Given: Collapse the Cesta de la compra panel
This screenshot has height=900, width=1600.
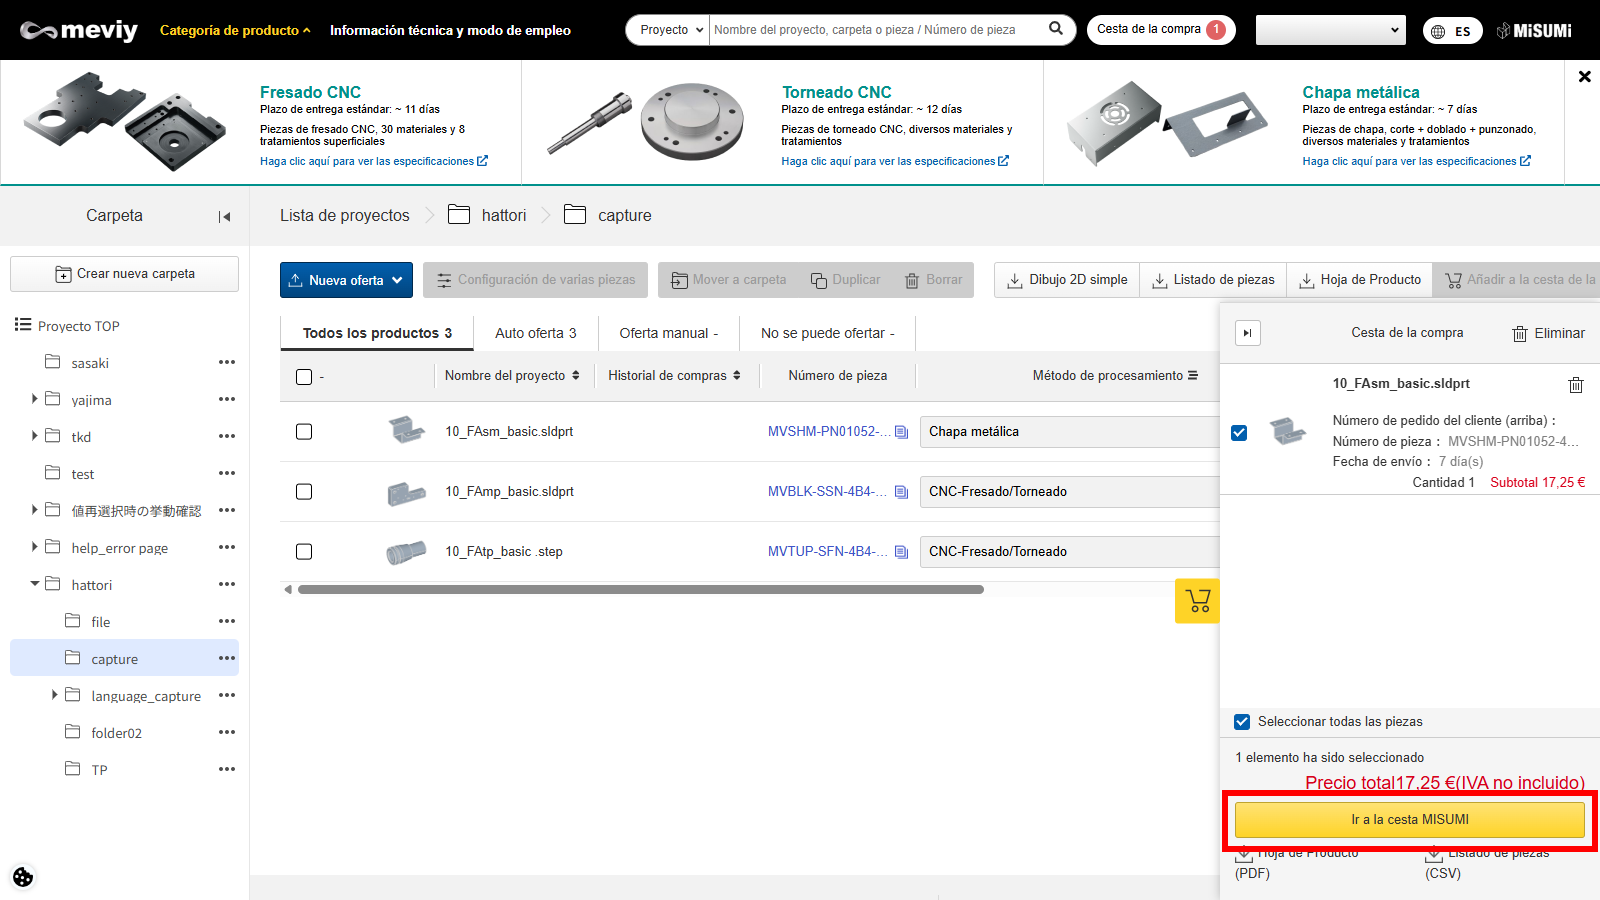Looking at the screenshot, I should point(1247,333).
